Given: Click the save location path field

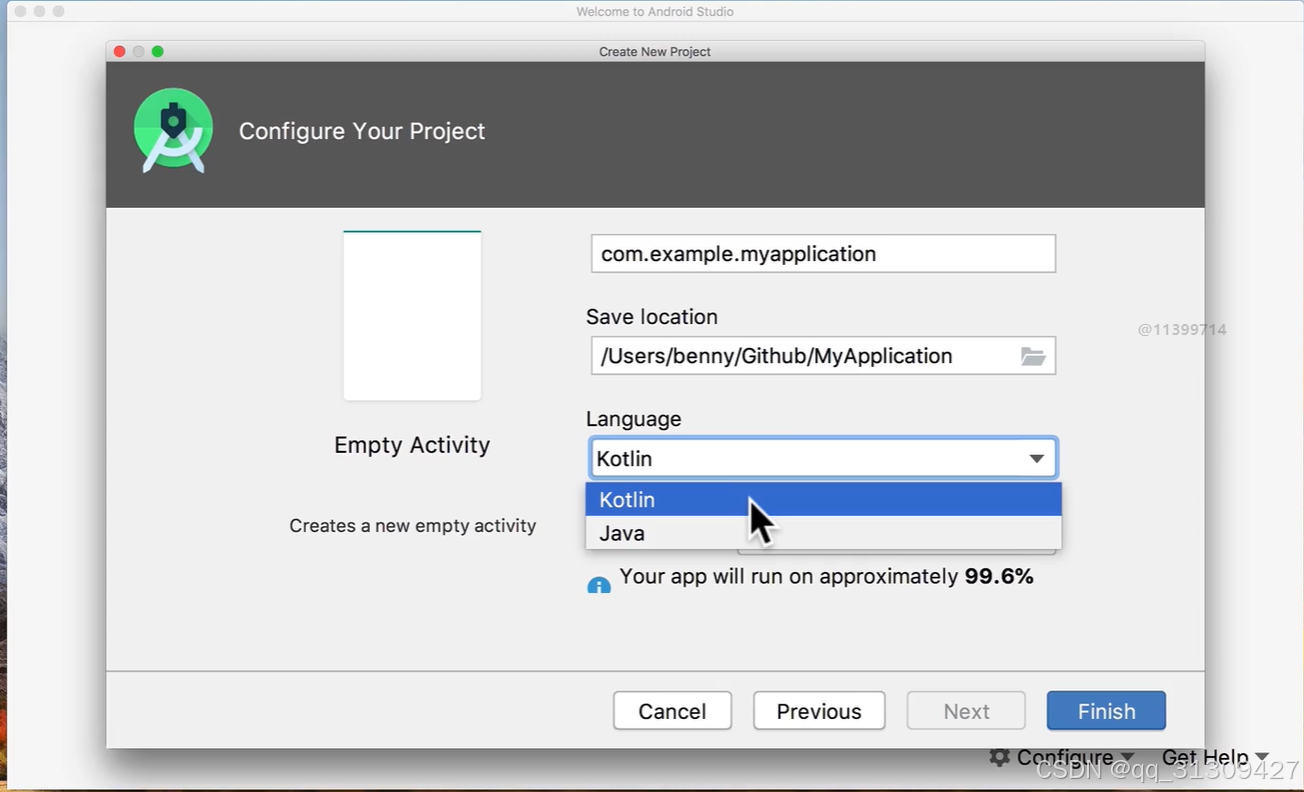Looking at the screenshot, I should pos(800,355).
